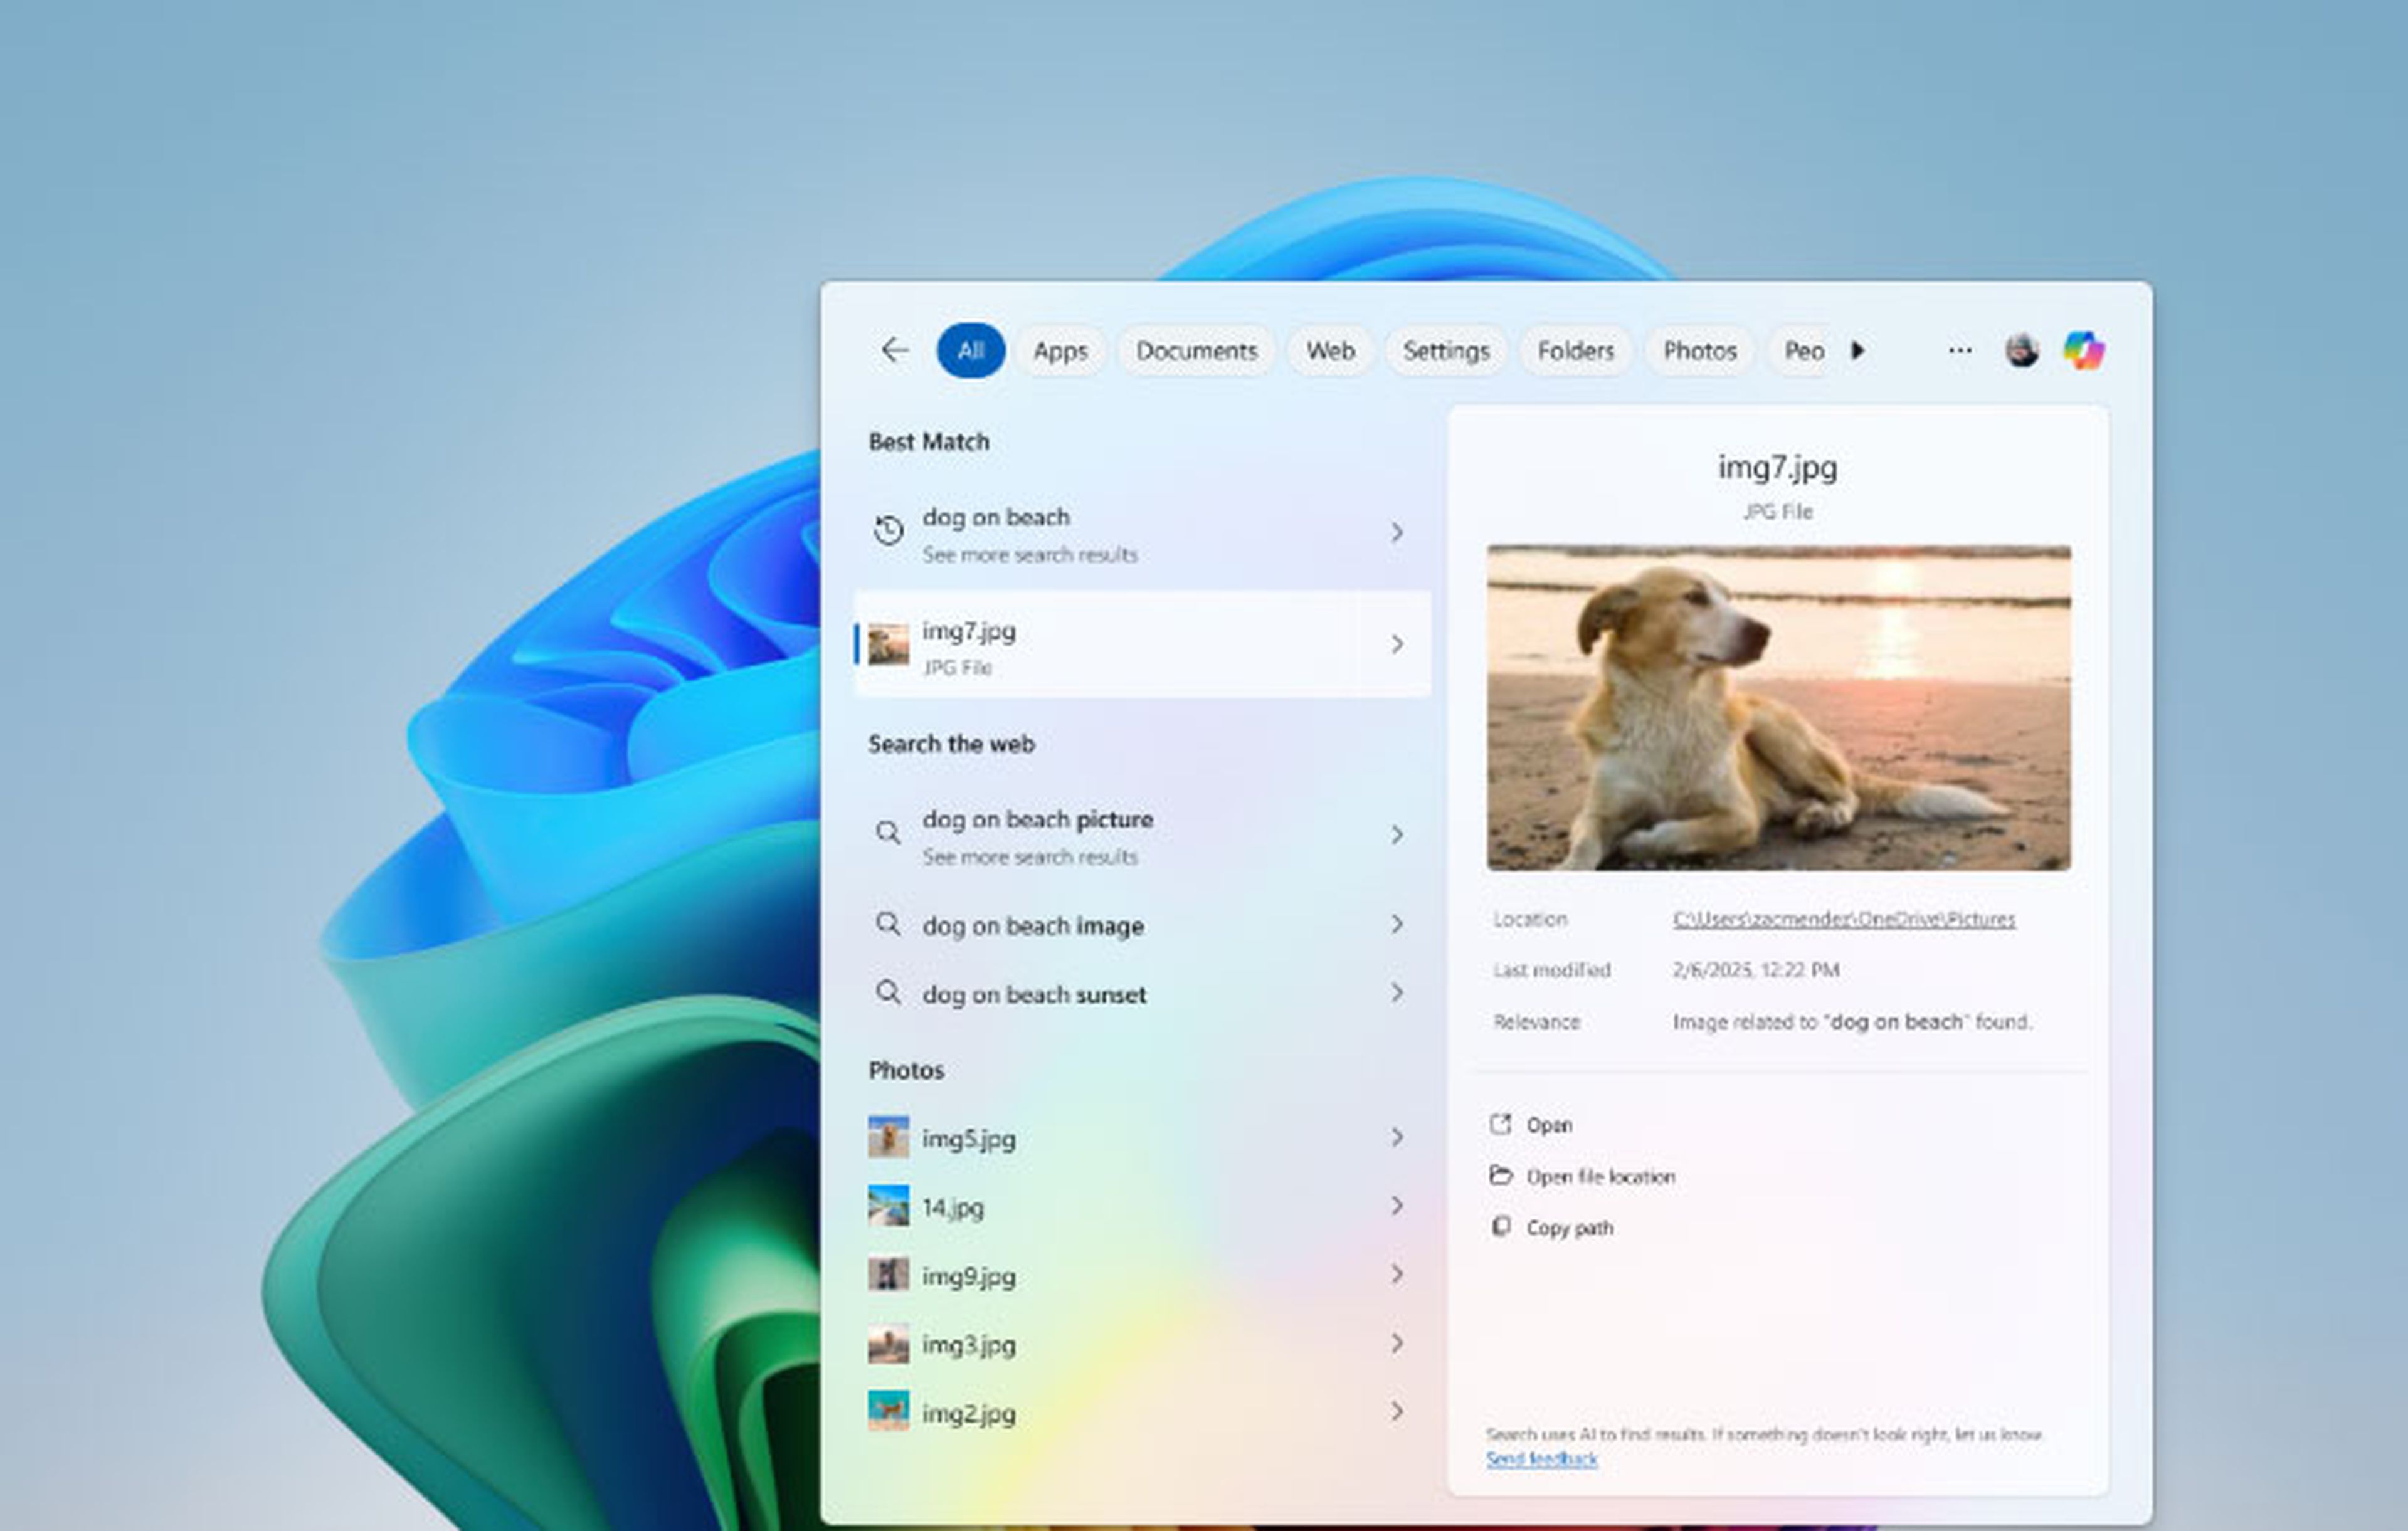Expand the chevron for 14.jpg

click(x=1397, y=1205)
